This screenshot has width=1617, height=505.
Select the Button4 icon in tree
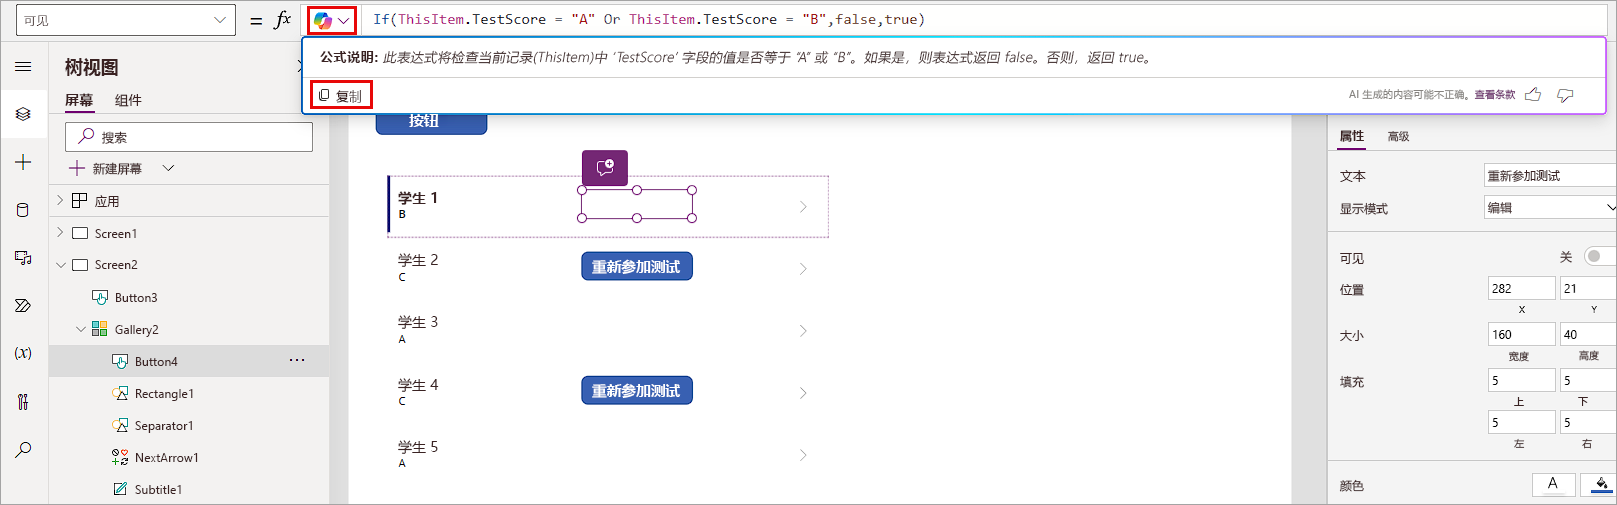120,361
